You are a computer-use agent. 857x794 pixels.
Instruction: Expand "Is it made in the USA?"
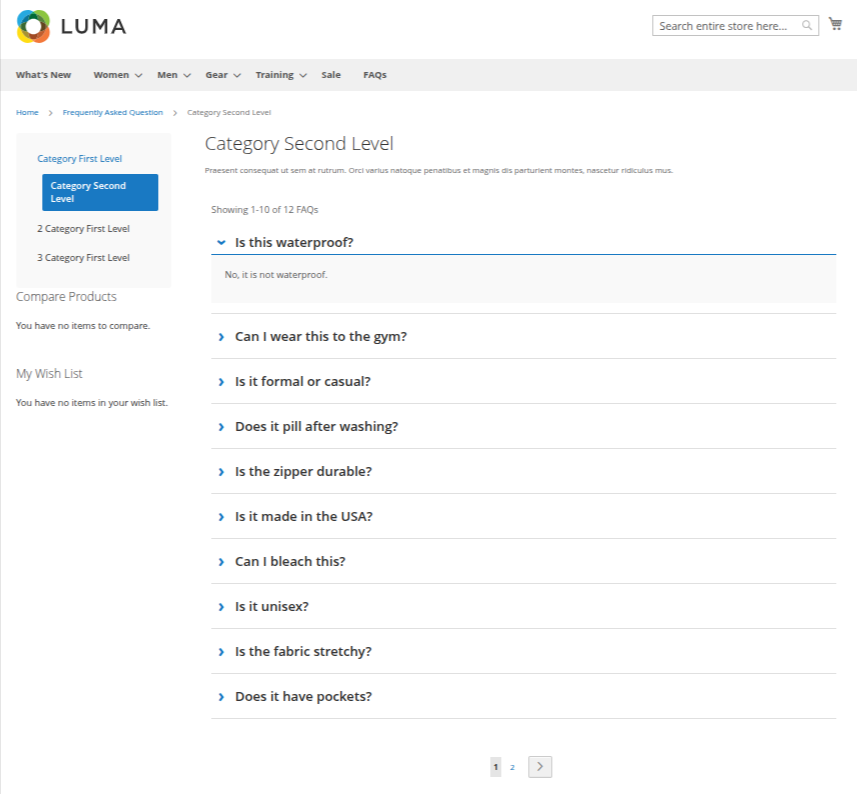pos(303,517)
